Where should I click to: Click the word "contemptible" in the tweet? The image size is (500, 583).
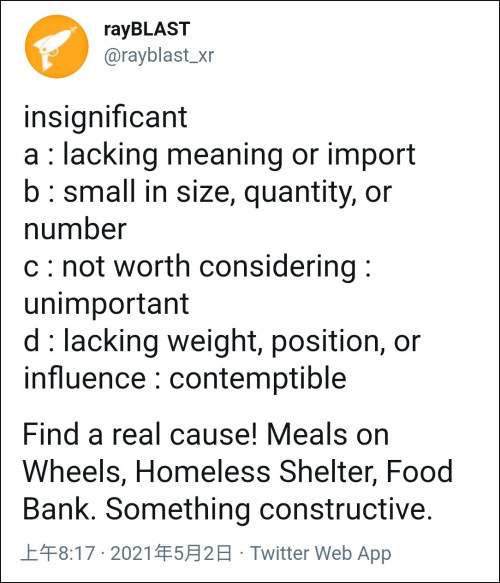click(x=258, y=379)
